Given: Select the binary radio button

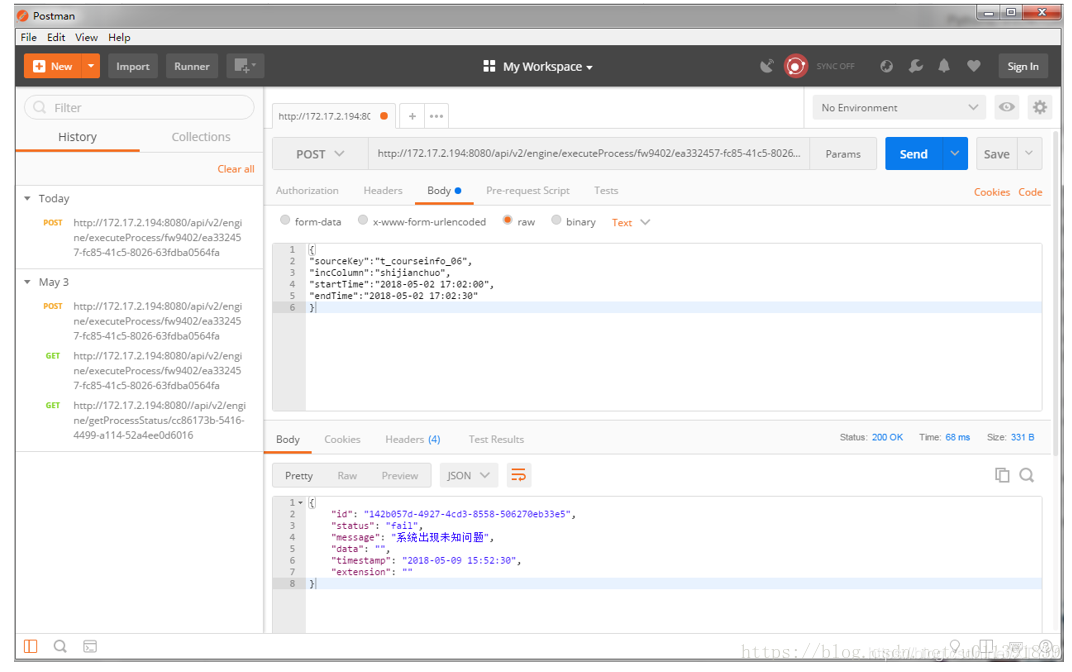Looking at the screenshot, I should (557, 220).
